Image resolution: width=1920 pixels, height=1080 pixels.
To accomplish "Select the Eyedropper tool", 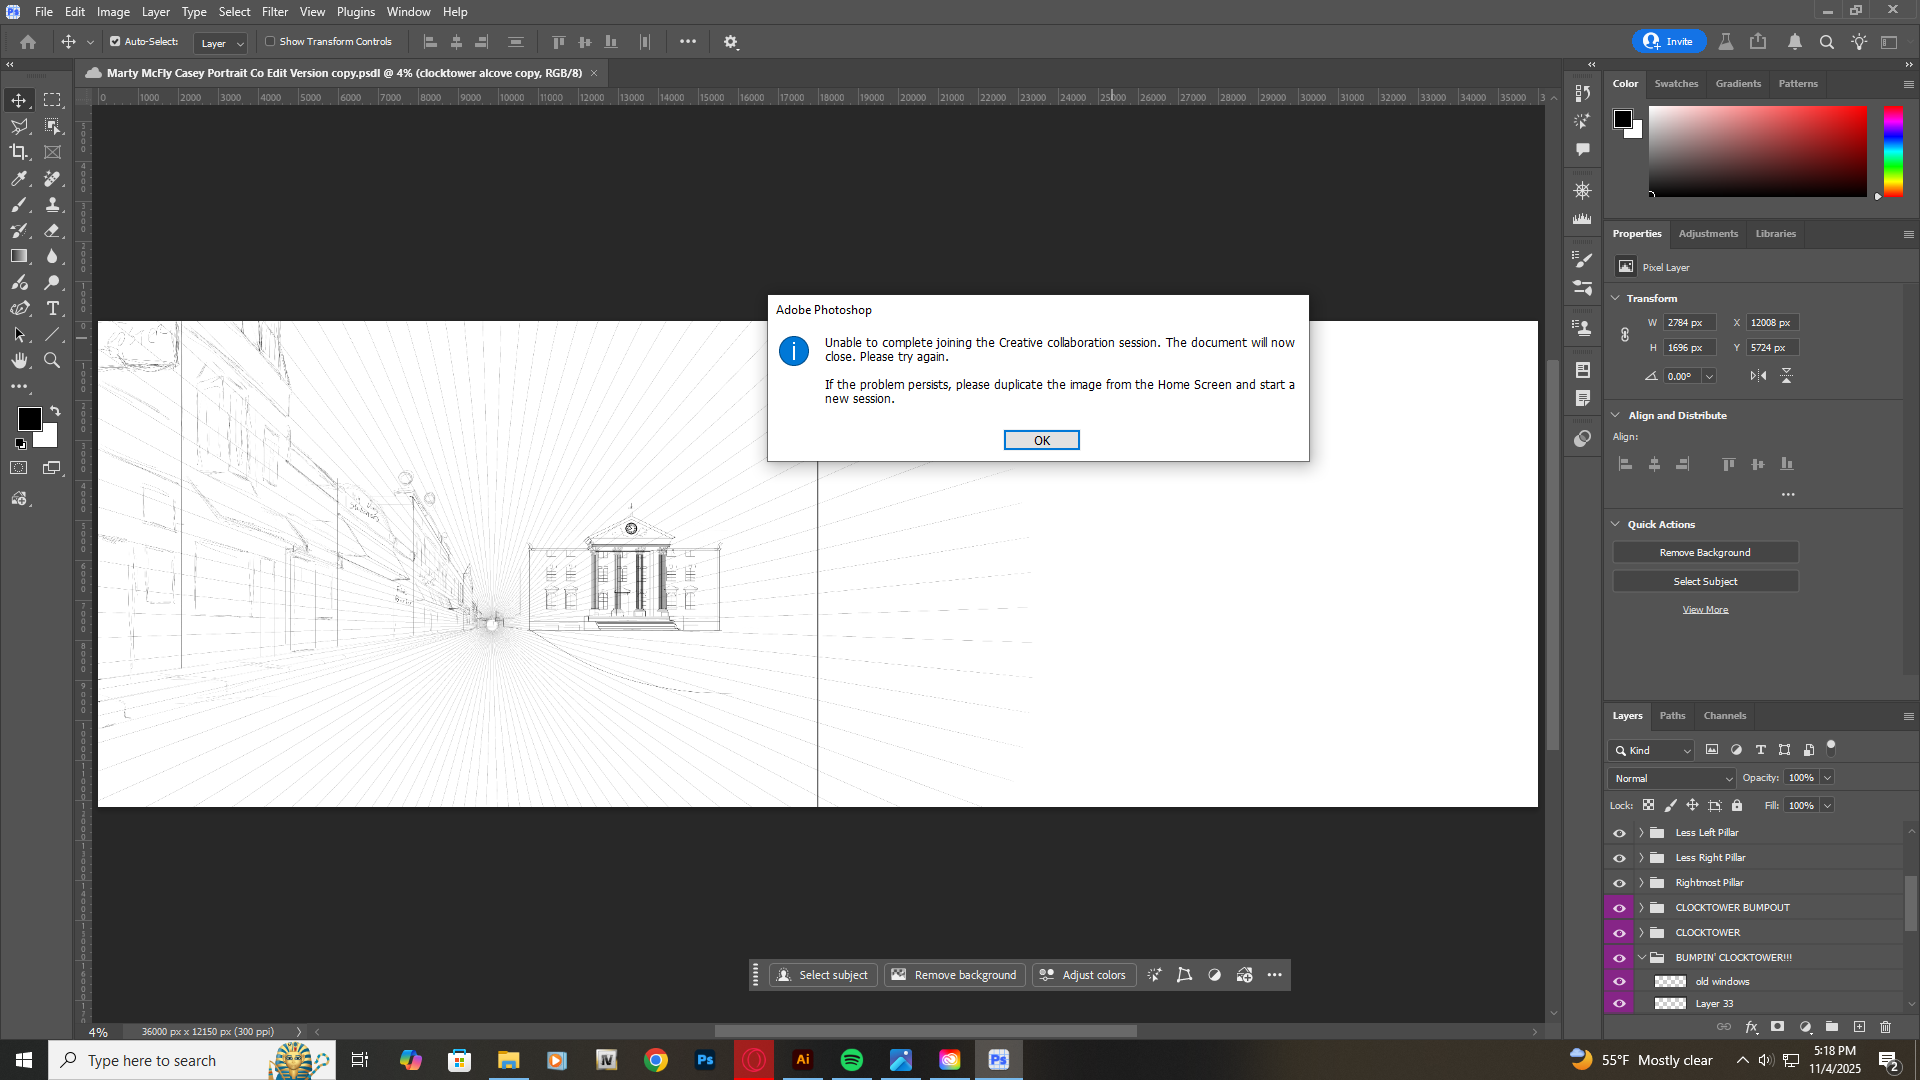I will pos(19,179).
